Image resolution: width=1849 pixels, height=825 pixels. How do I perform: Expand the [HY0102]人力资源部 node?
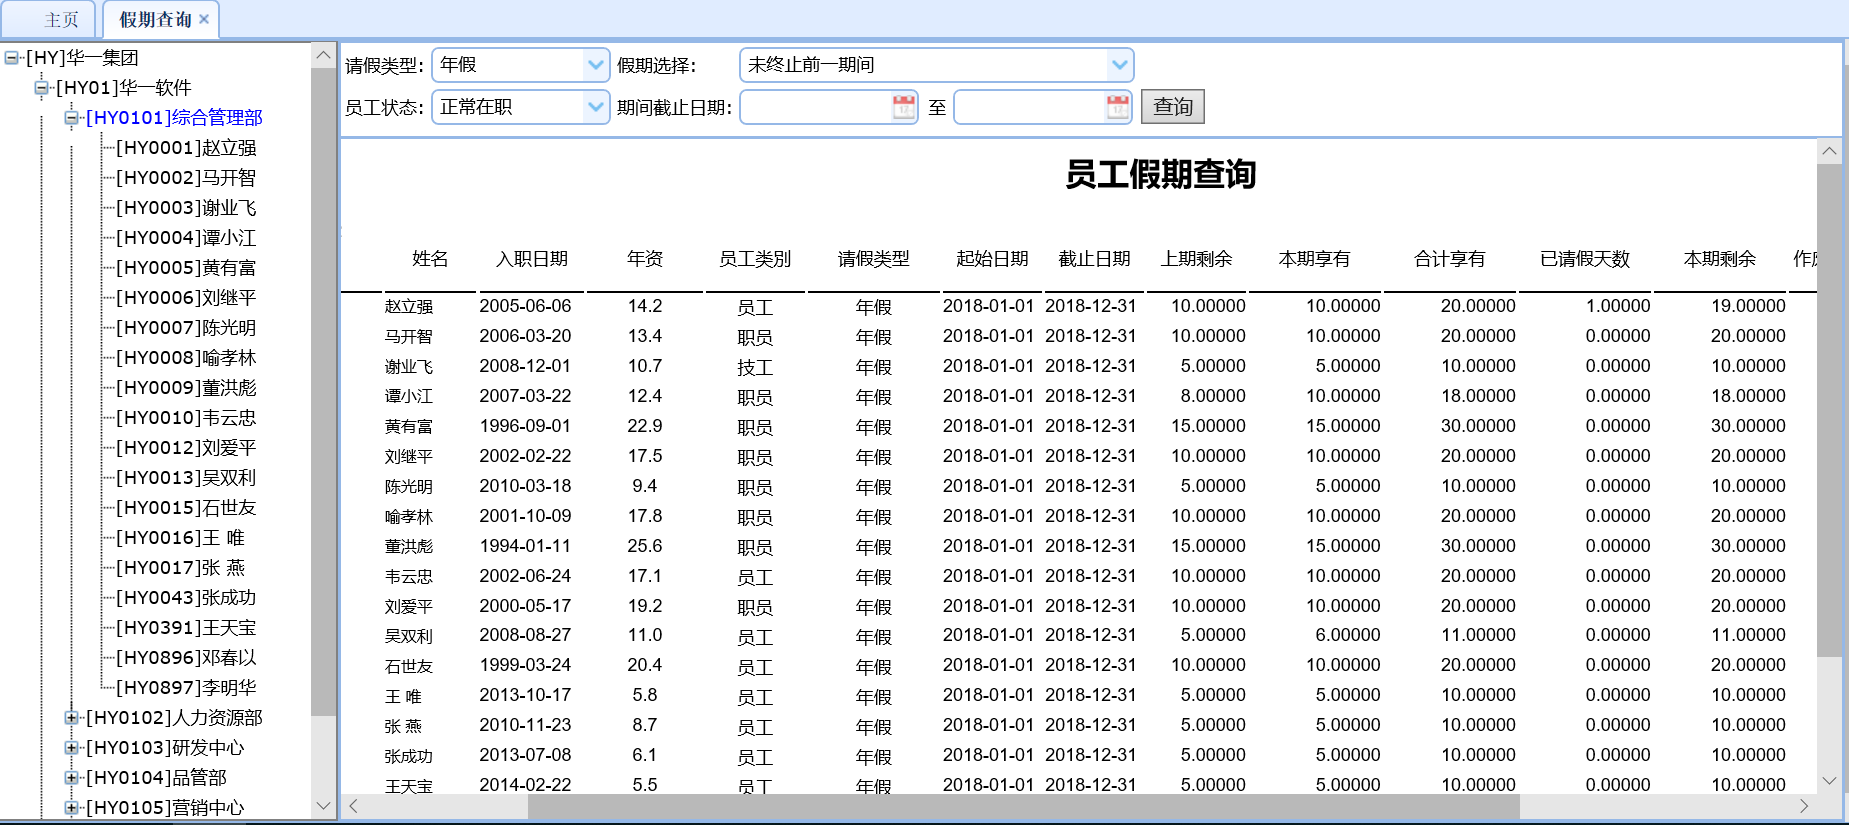pyautogui.click(x=72, y=718)
